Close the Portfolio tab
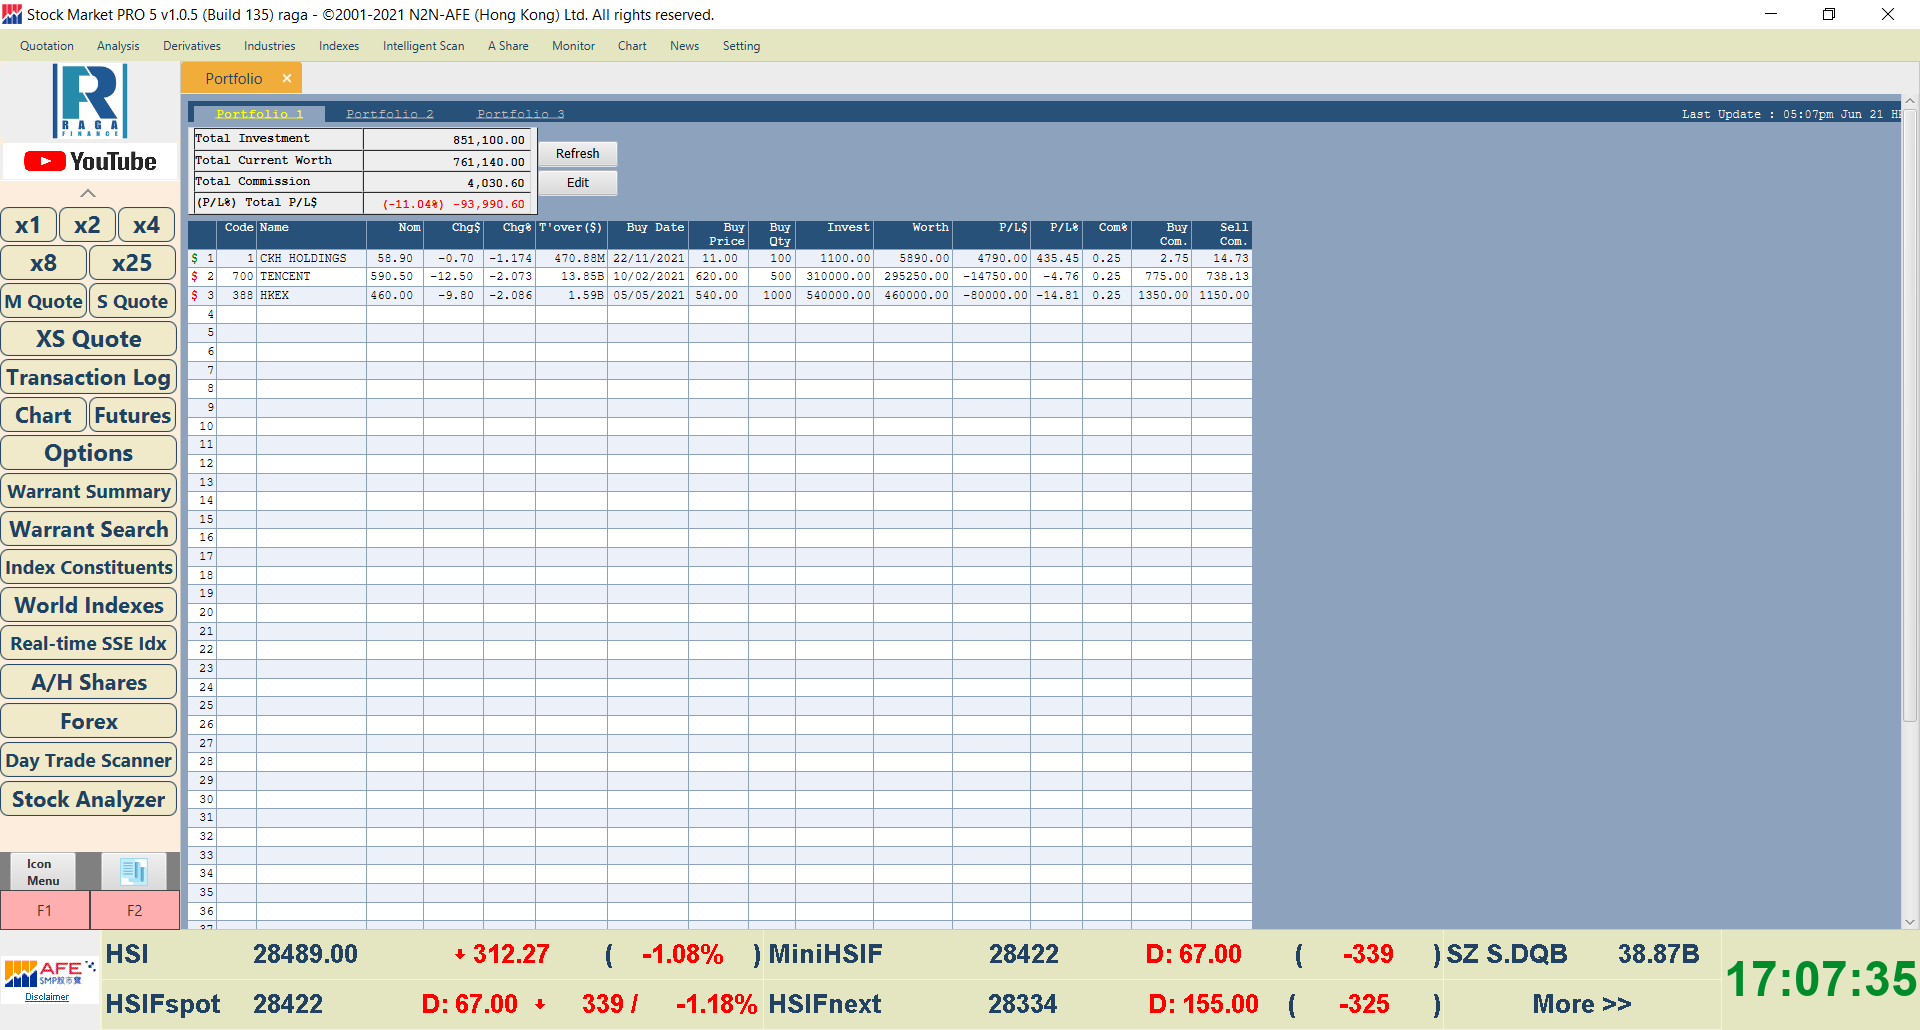 coord(287,78)
